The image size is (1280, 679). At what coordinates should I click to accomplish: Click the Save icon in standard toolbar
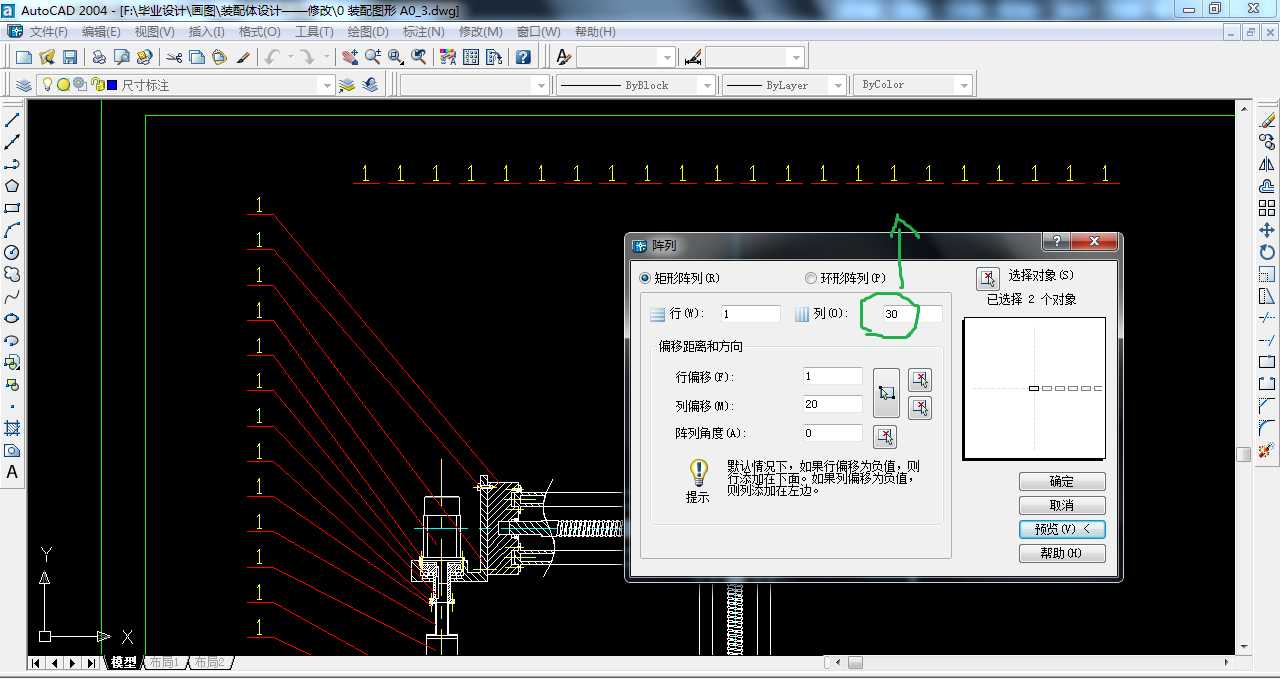70,57
